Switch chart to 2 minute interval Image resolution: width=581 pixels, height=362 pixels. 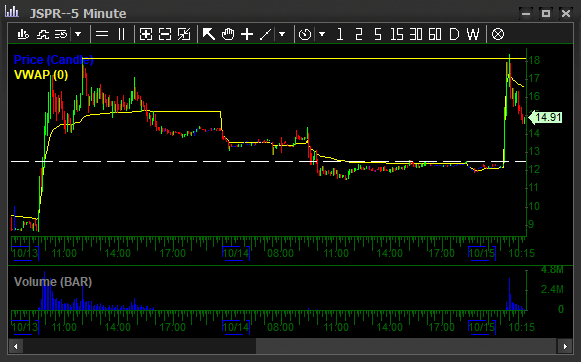point(358,34)
